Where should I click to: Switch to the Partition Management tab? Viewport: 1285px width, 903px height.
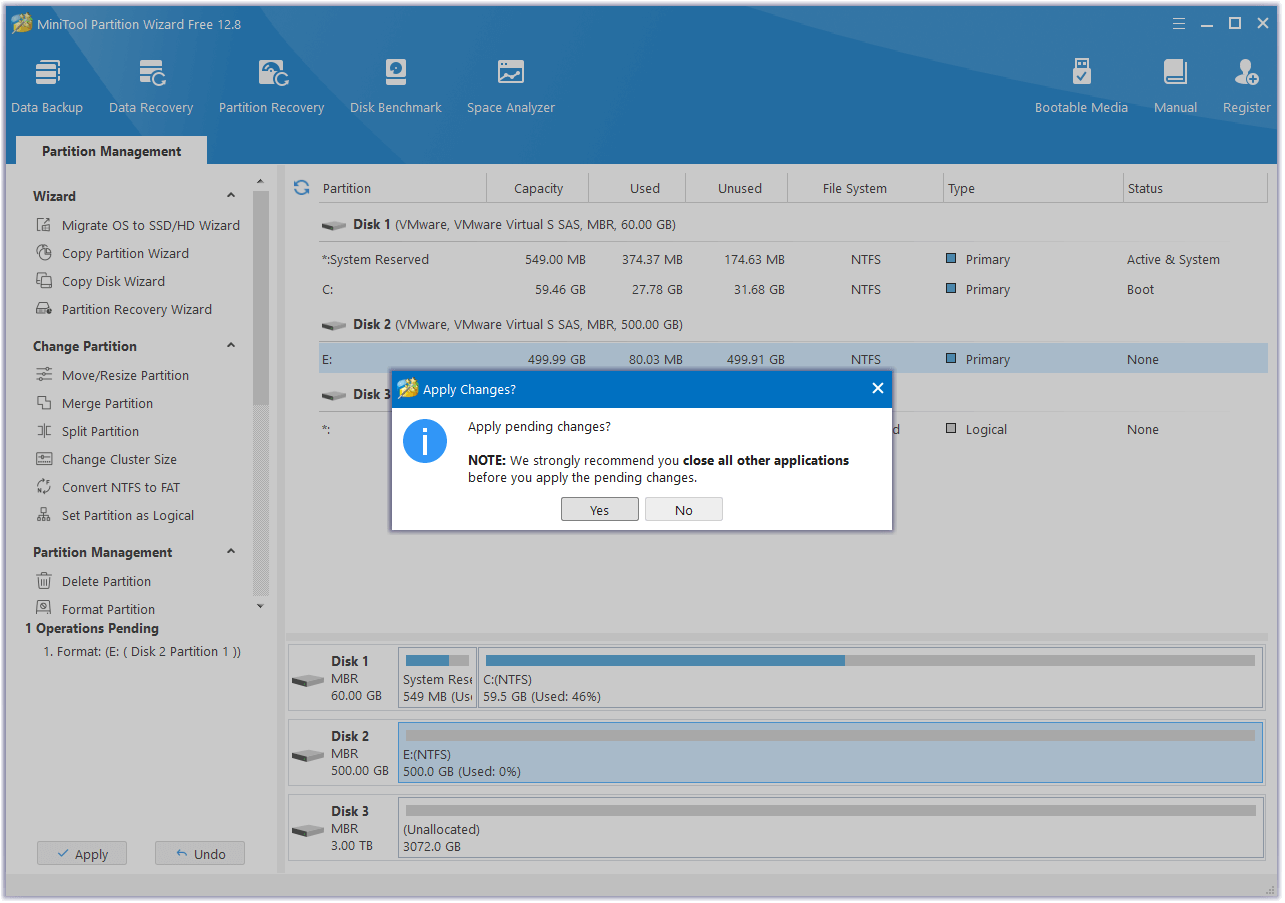pyautogui.click(x=112, y=151)
